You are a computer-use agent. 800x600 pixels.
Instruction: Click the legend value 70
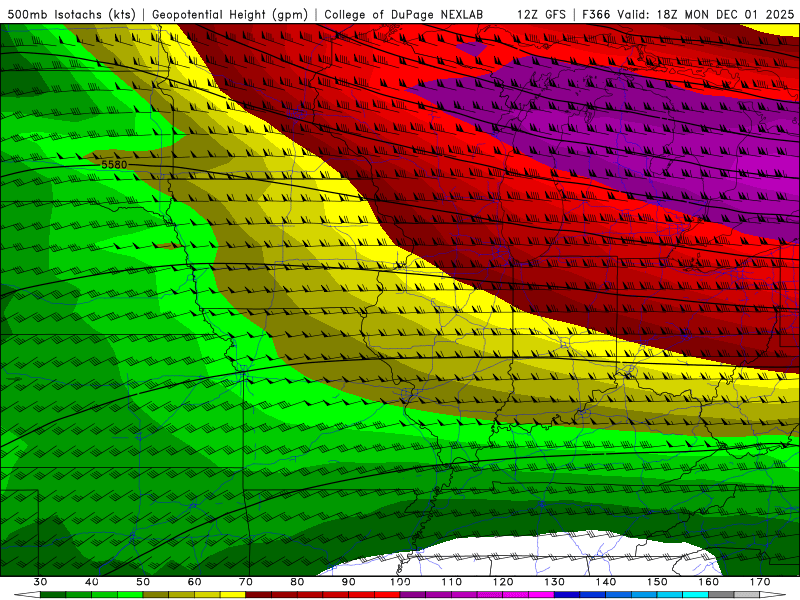click(246, 582)
